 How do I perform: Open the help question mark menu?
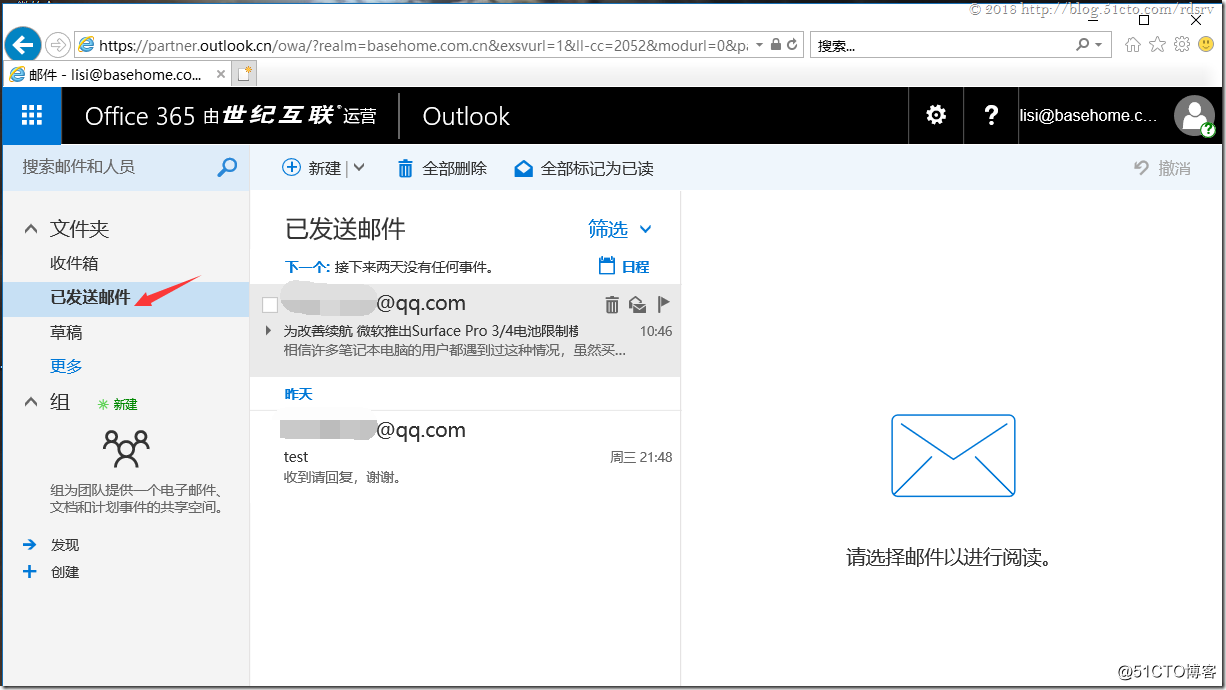pyautogui.click(x=991, y=116)
